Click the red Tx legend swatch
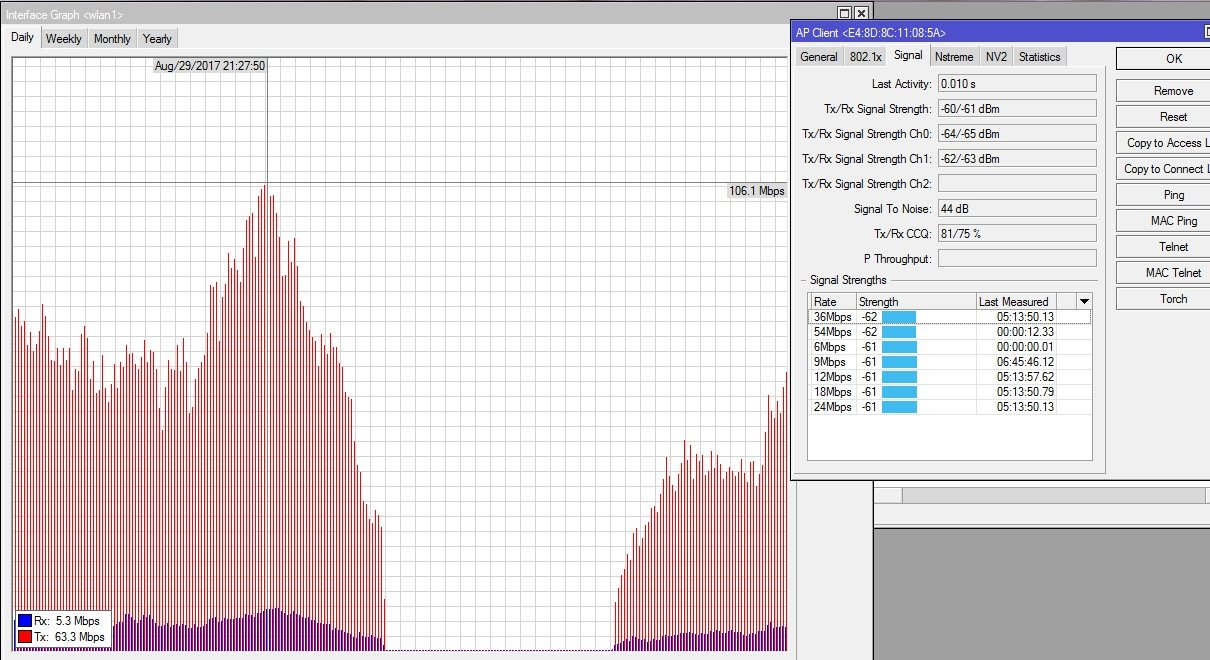 25,637
